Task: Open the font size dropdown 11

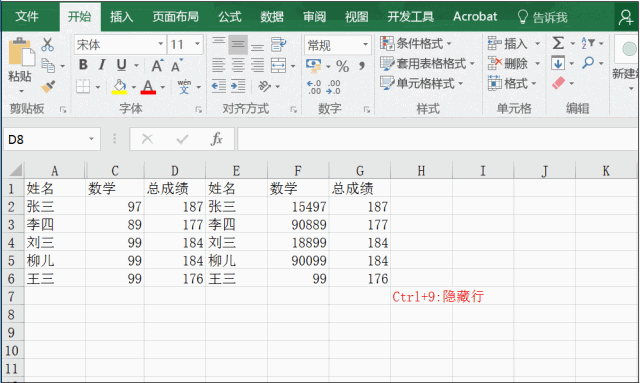Action: 197,44
